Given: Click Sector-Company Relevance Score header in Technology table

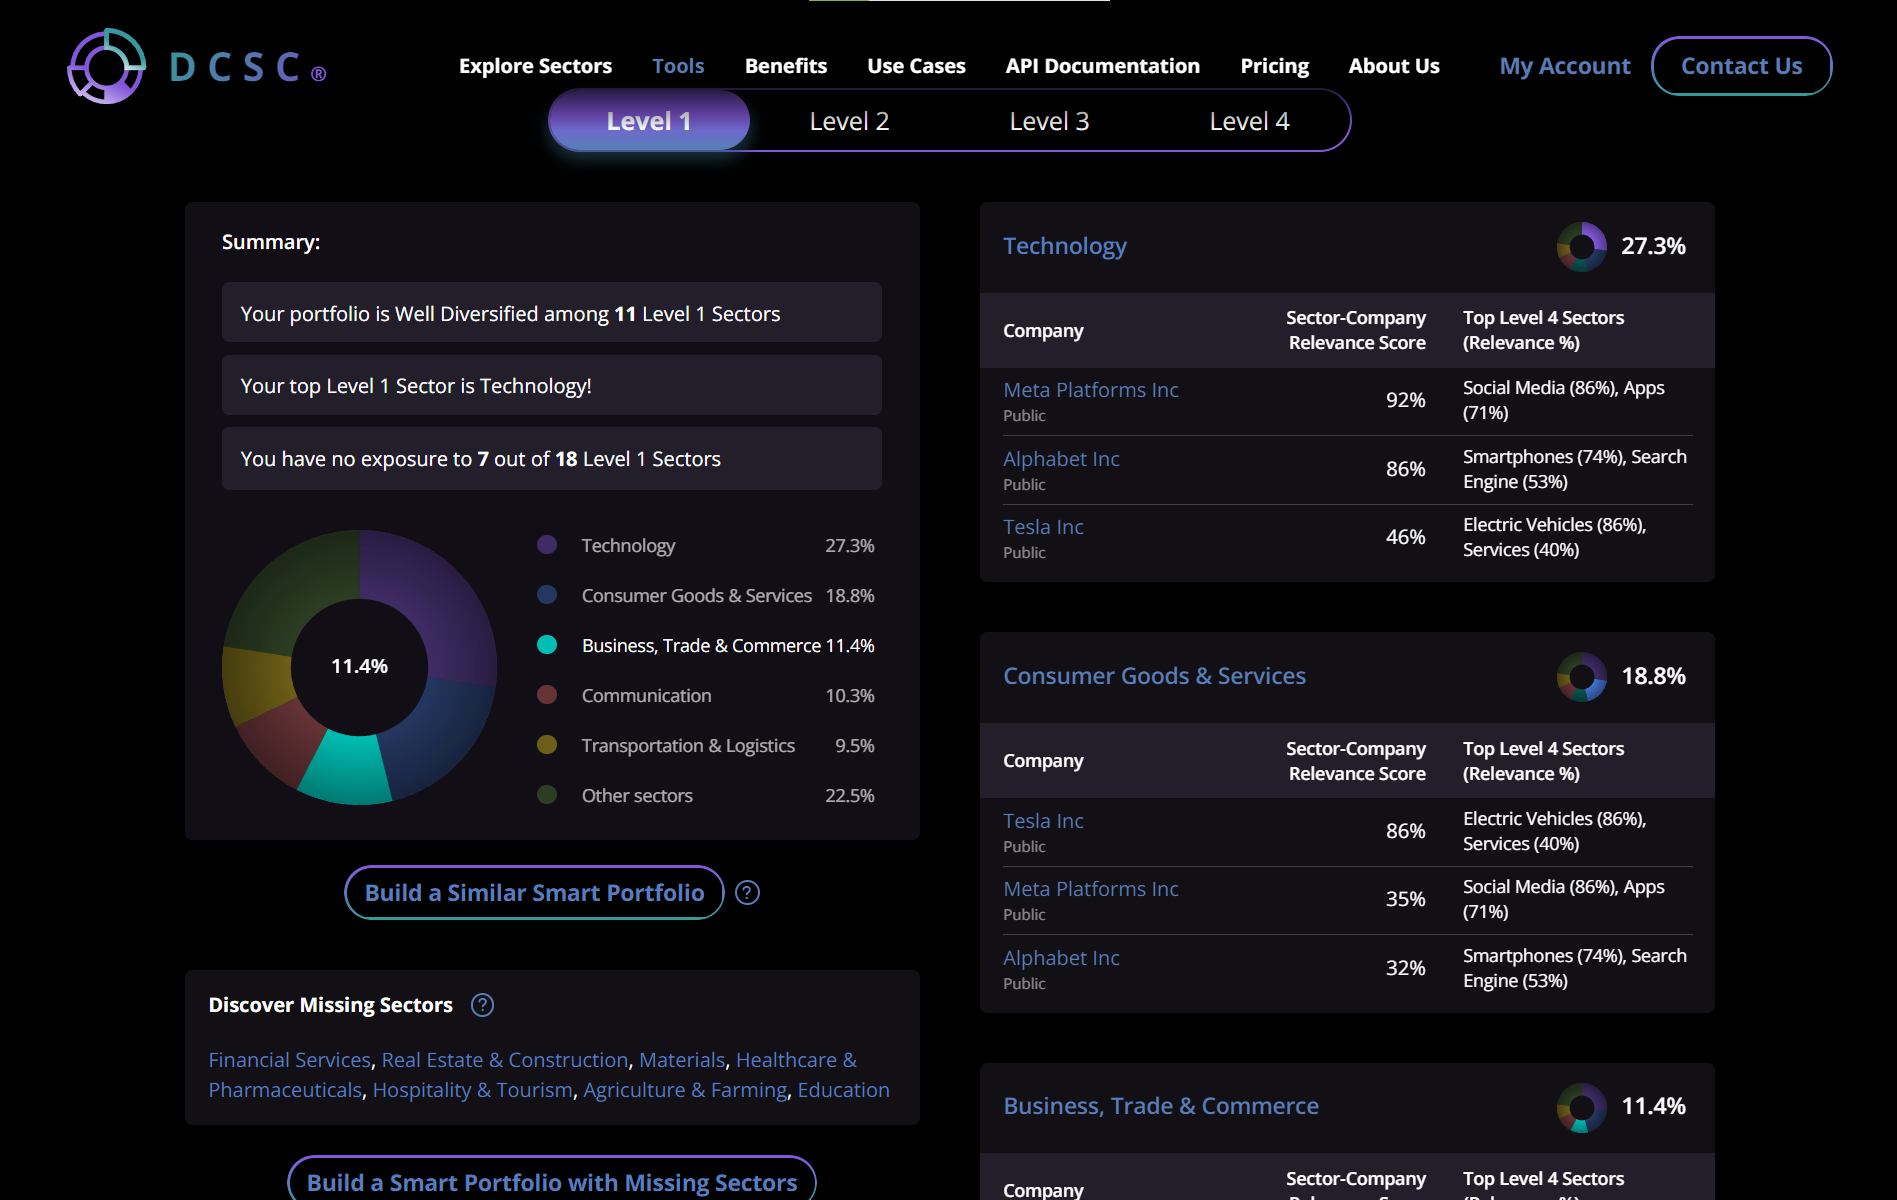Looking at the screenshot, I should click(x=1356, y=330).
